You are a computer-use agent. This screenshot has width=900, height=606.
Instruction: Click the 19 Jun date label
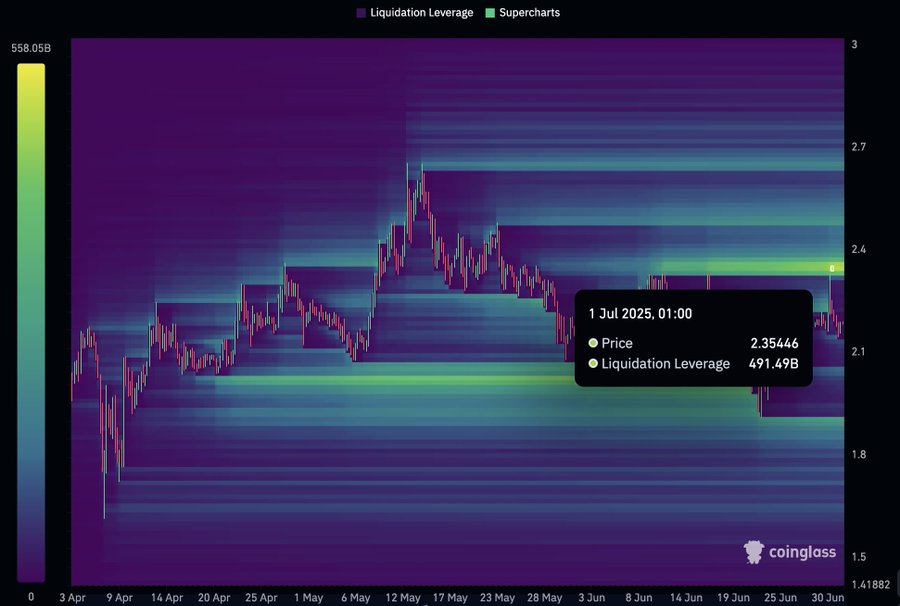coord(733,597)
